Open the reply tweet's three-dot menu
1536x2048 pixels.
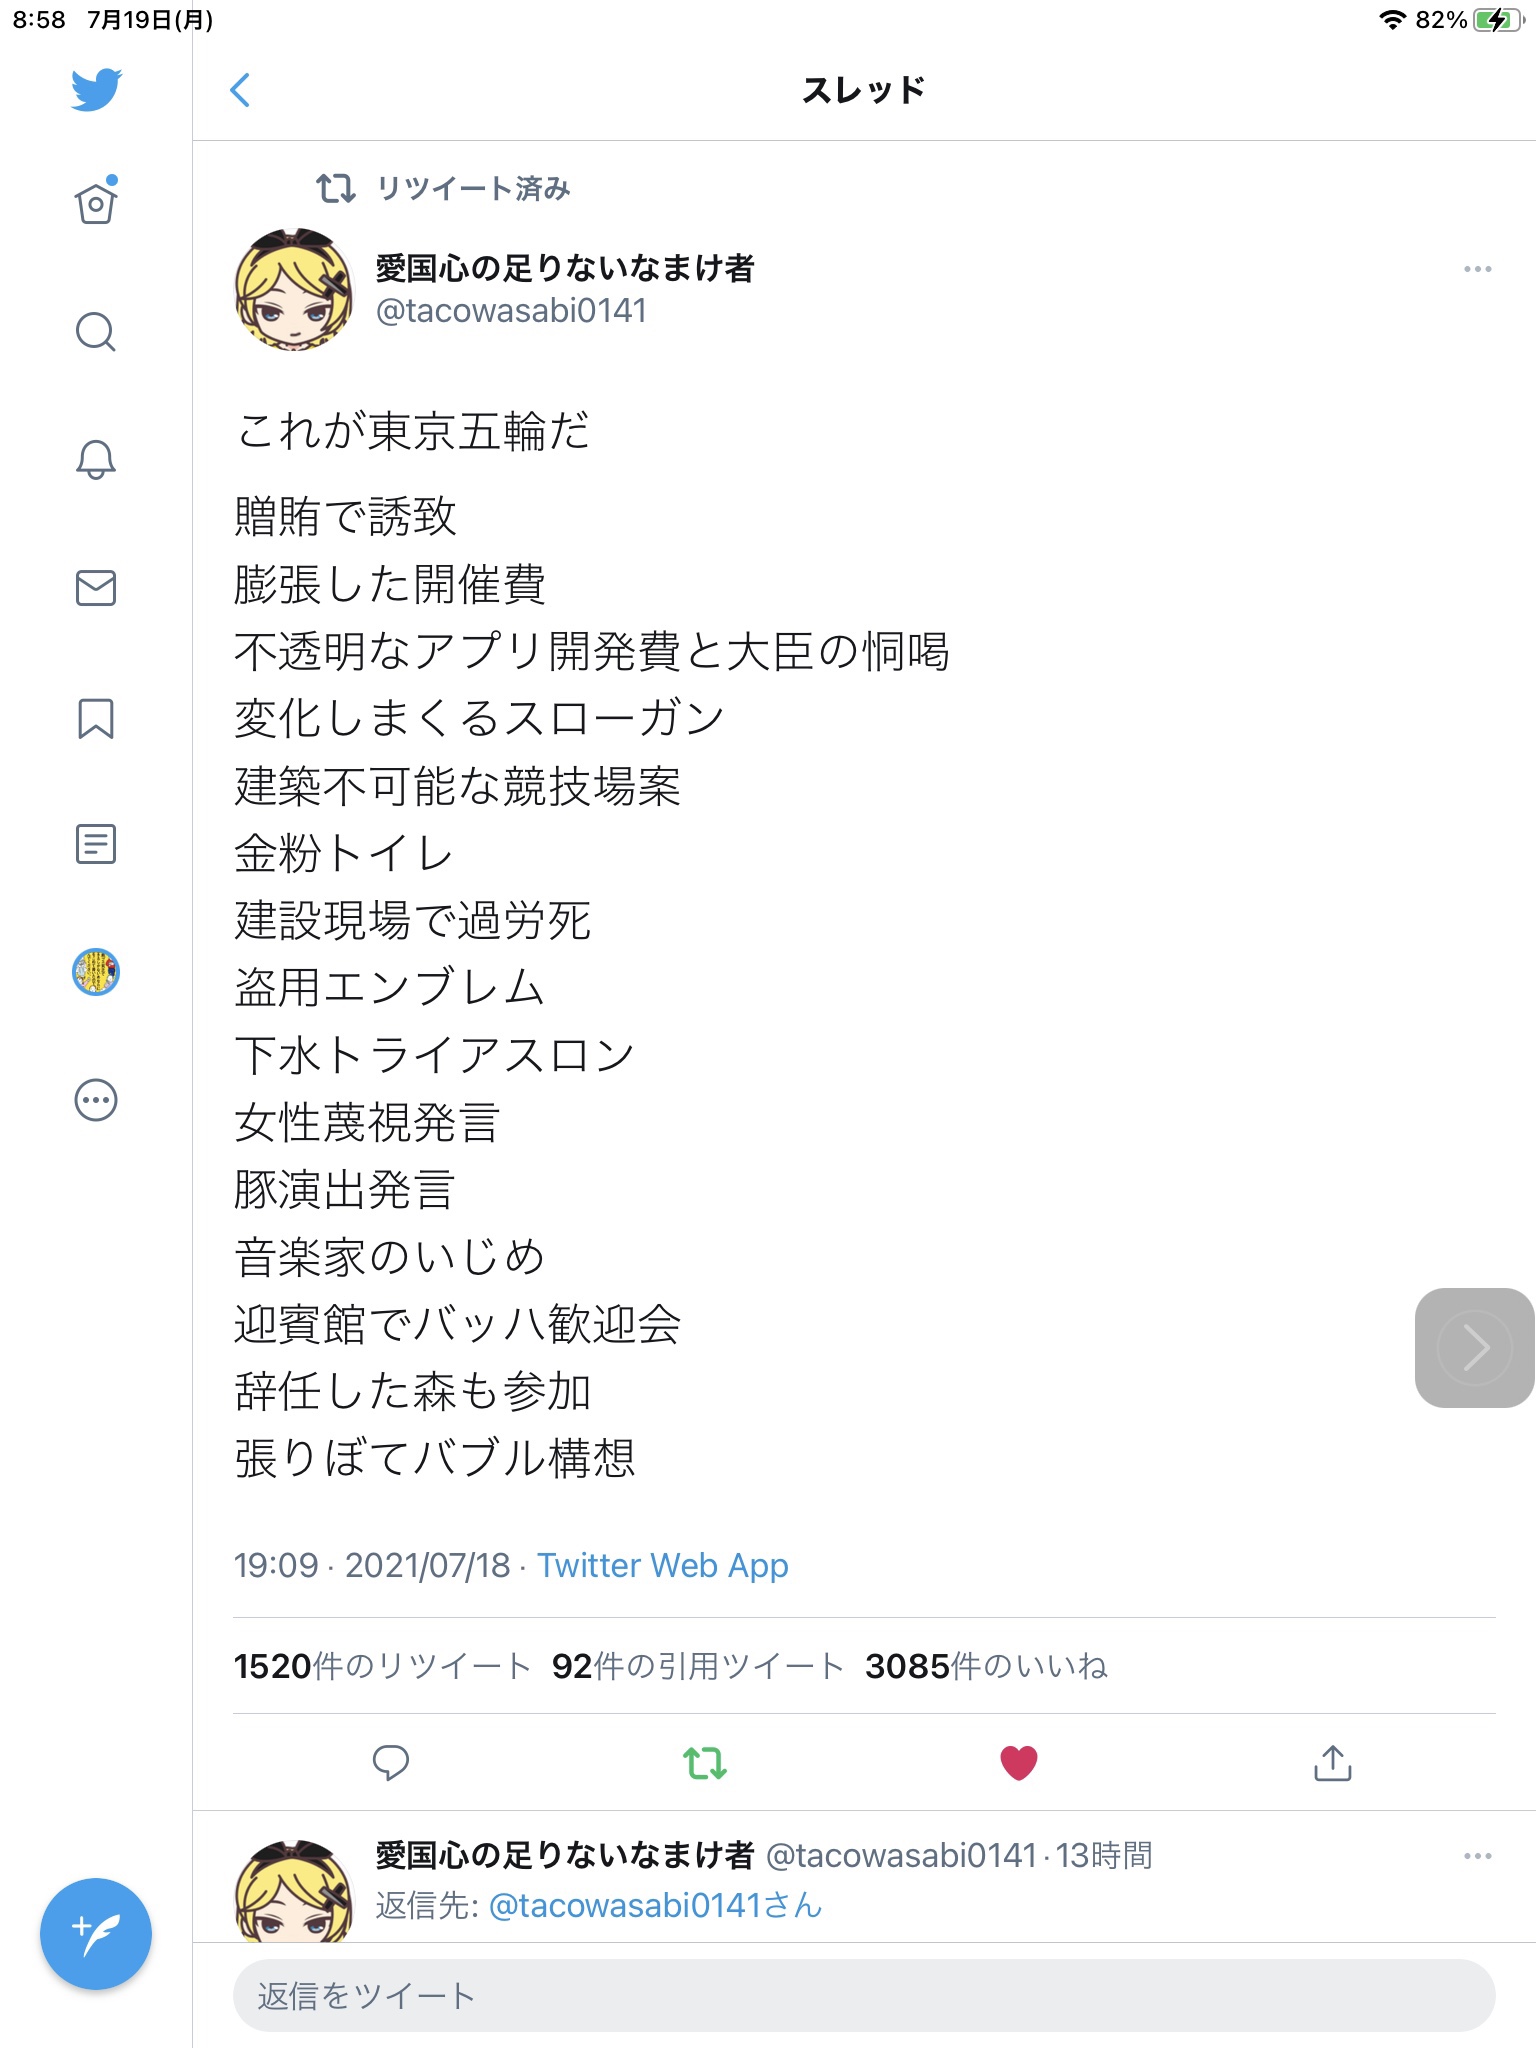(1477, 1856)
